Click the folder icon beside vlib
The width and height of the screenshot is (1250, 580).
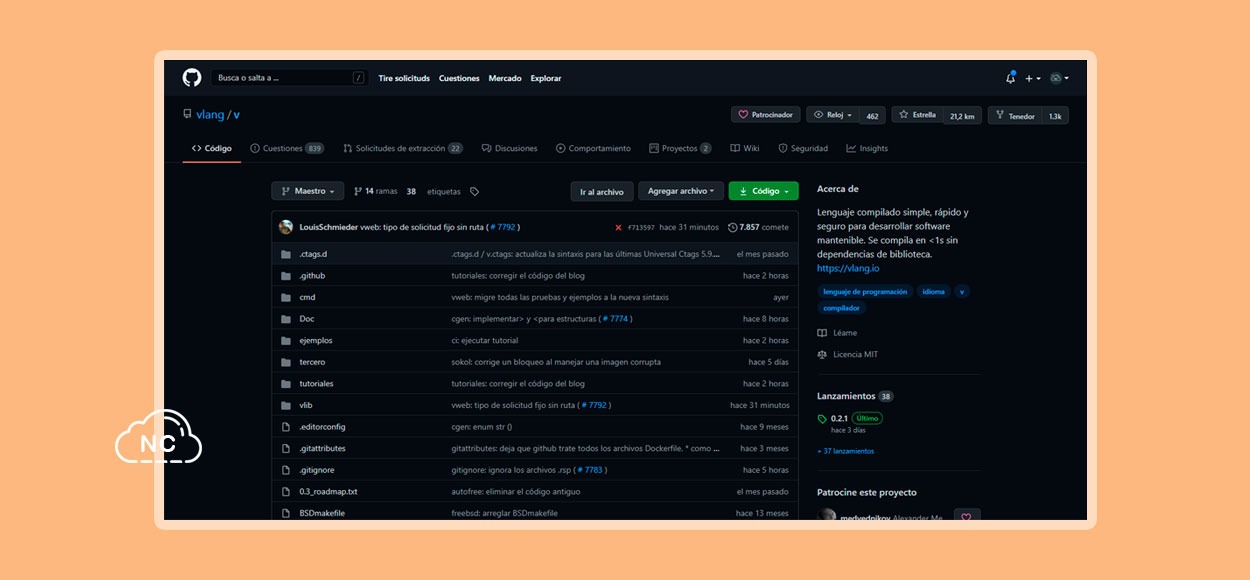286,405
